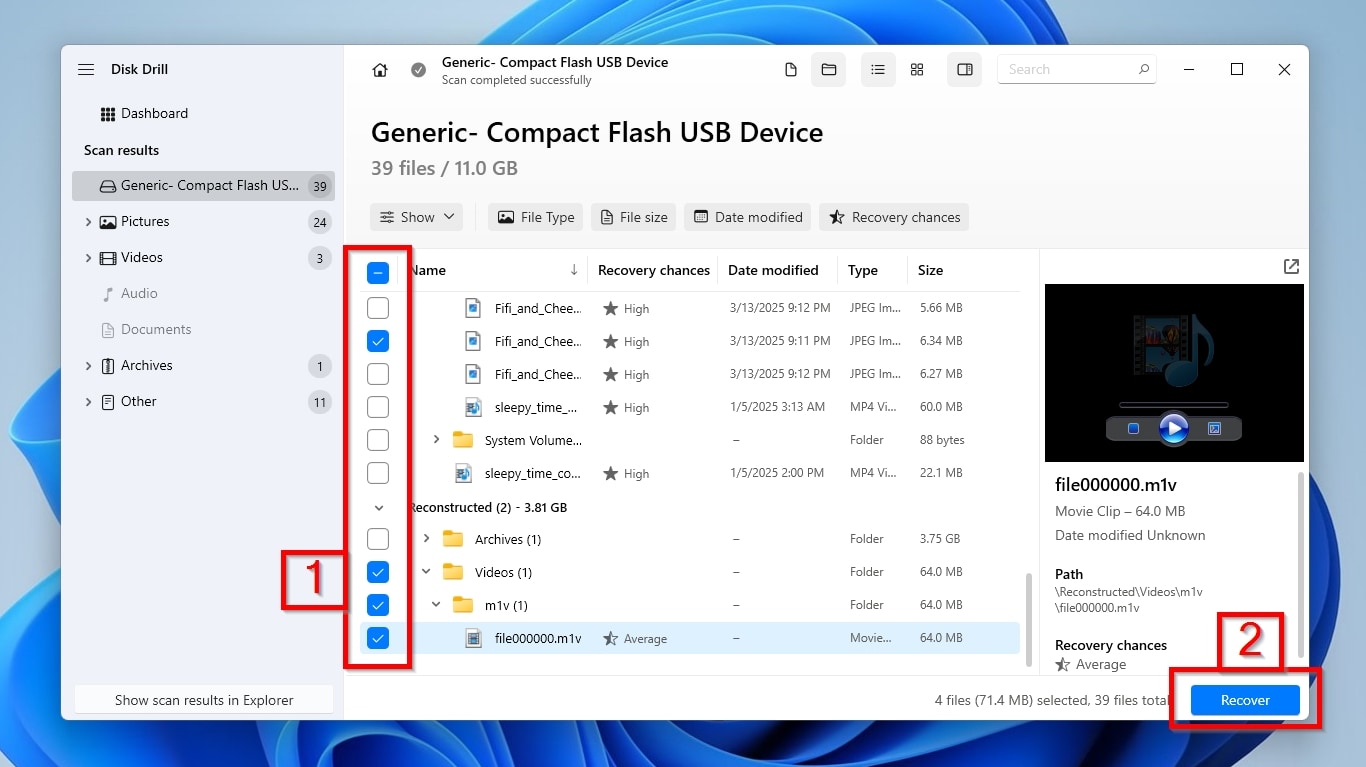1366x767 pixels.
Task: Filter by File Type
Action: tap(536, 217)
